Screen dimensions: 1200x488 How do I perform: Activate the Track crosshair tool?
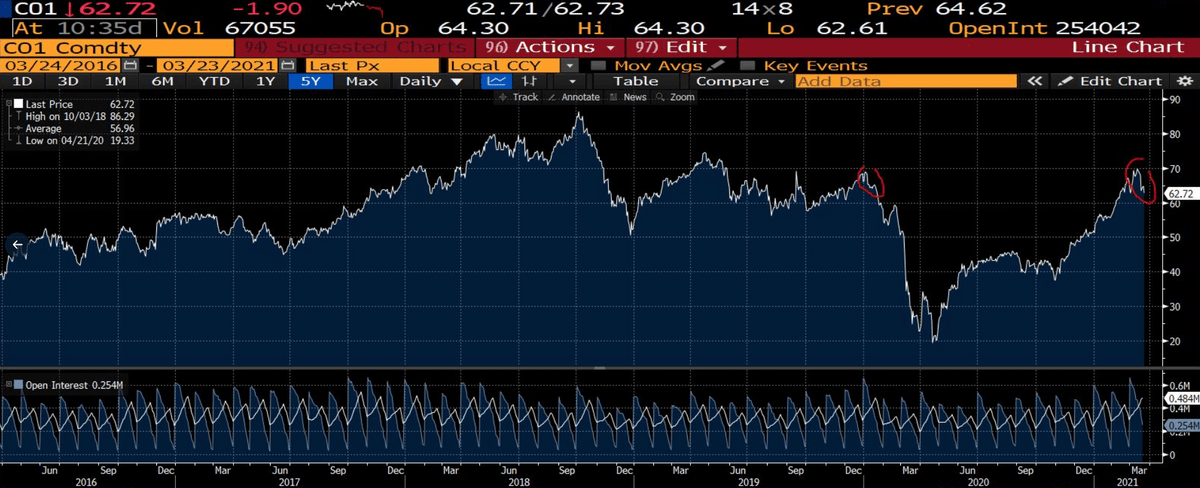(x=519, y=97)
